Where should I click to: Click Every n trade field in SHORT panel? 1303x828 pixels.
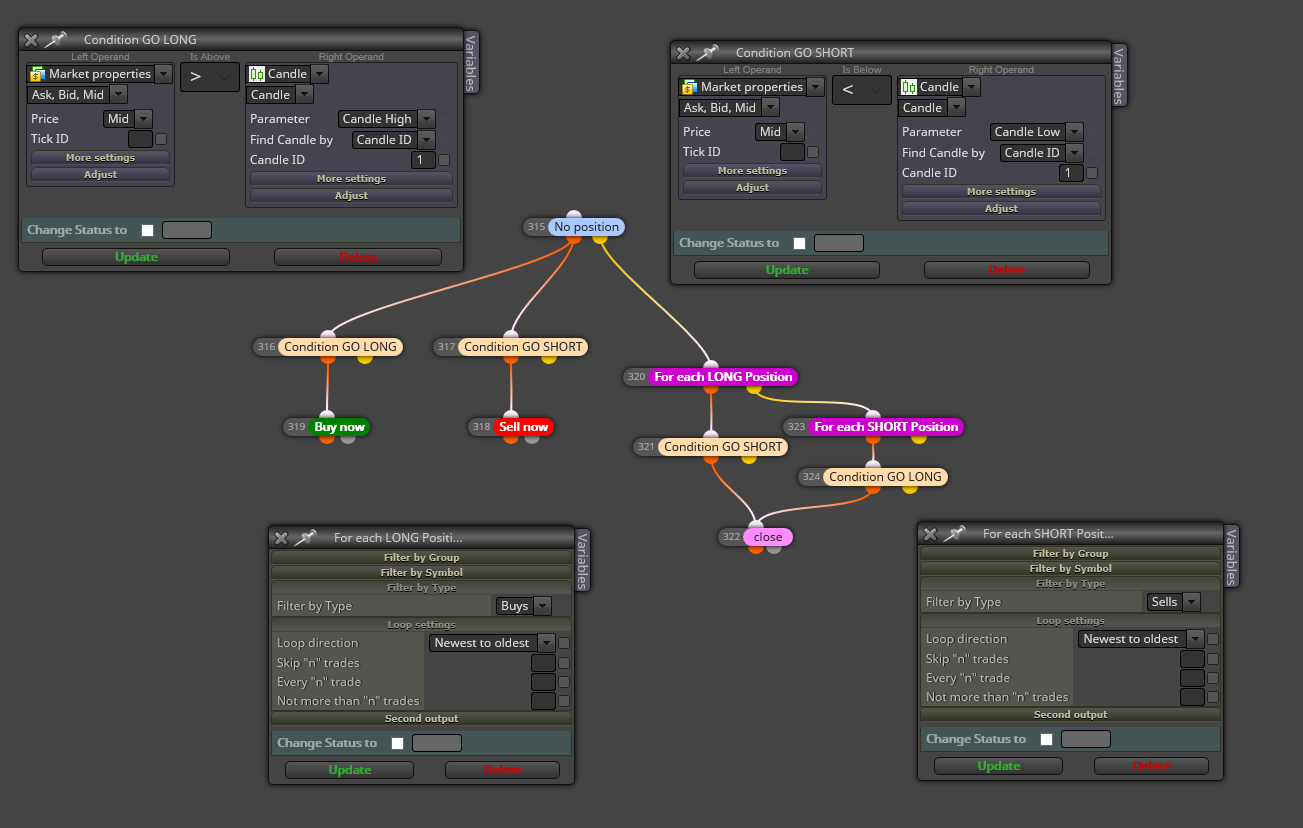(1192, 678)
